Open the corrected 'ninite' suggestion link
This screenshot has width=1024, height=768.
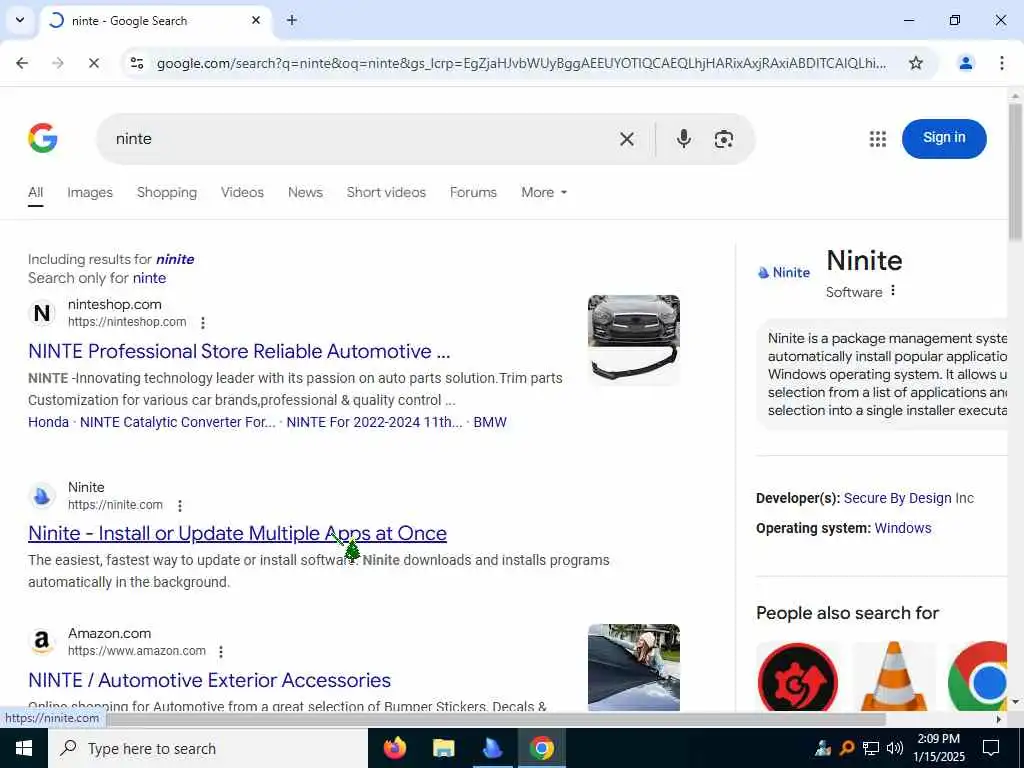[x=175, y=259]
